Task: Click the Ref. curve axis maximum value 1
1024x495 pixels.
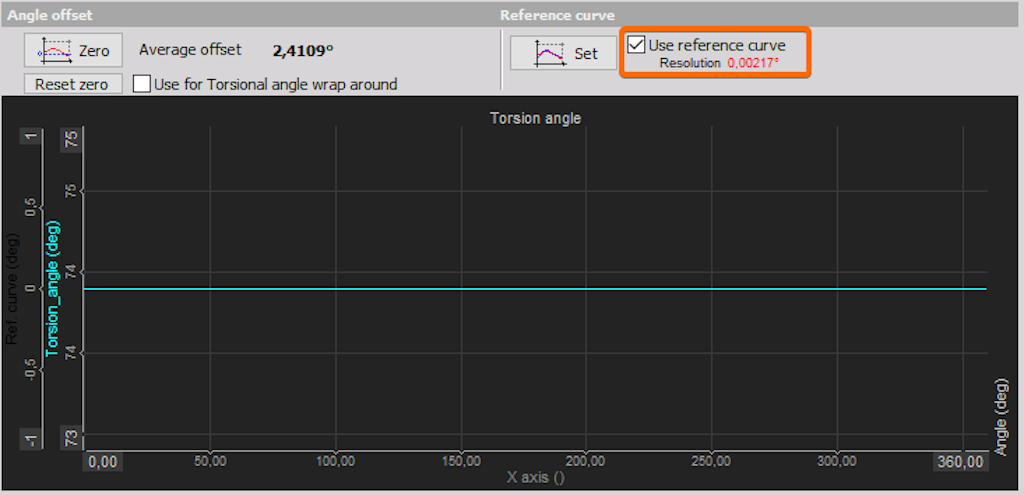Action: point(31,136)
